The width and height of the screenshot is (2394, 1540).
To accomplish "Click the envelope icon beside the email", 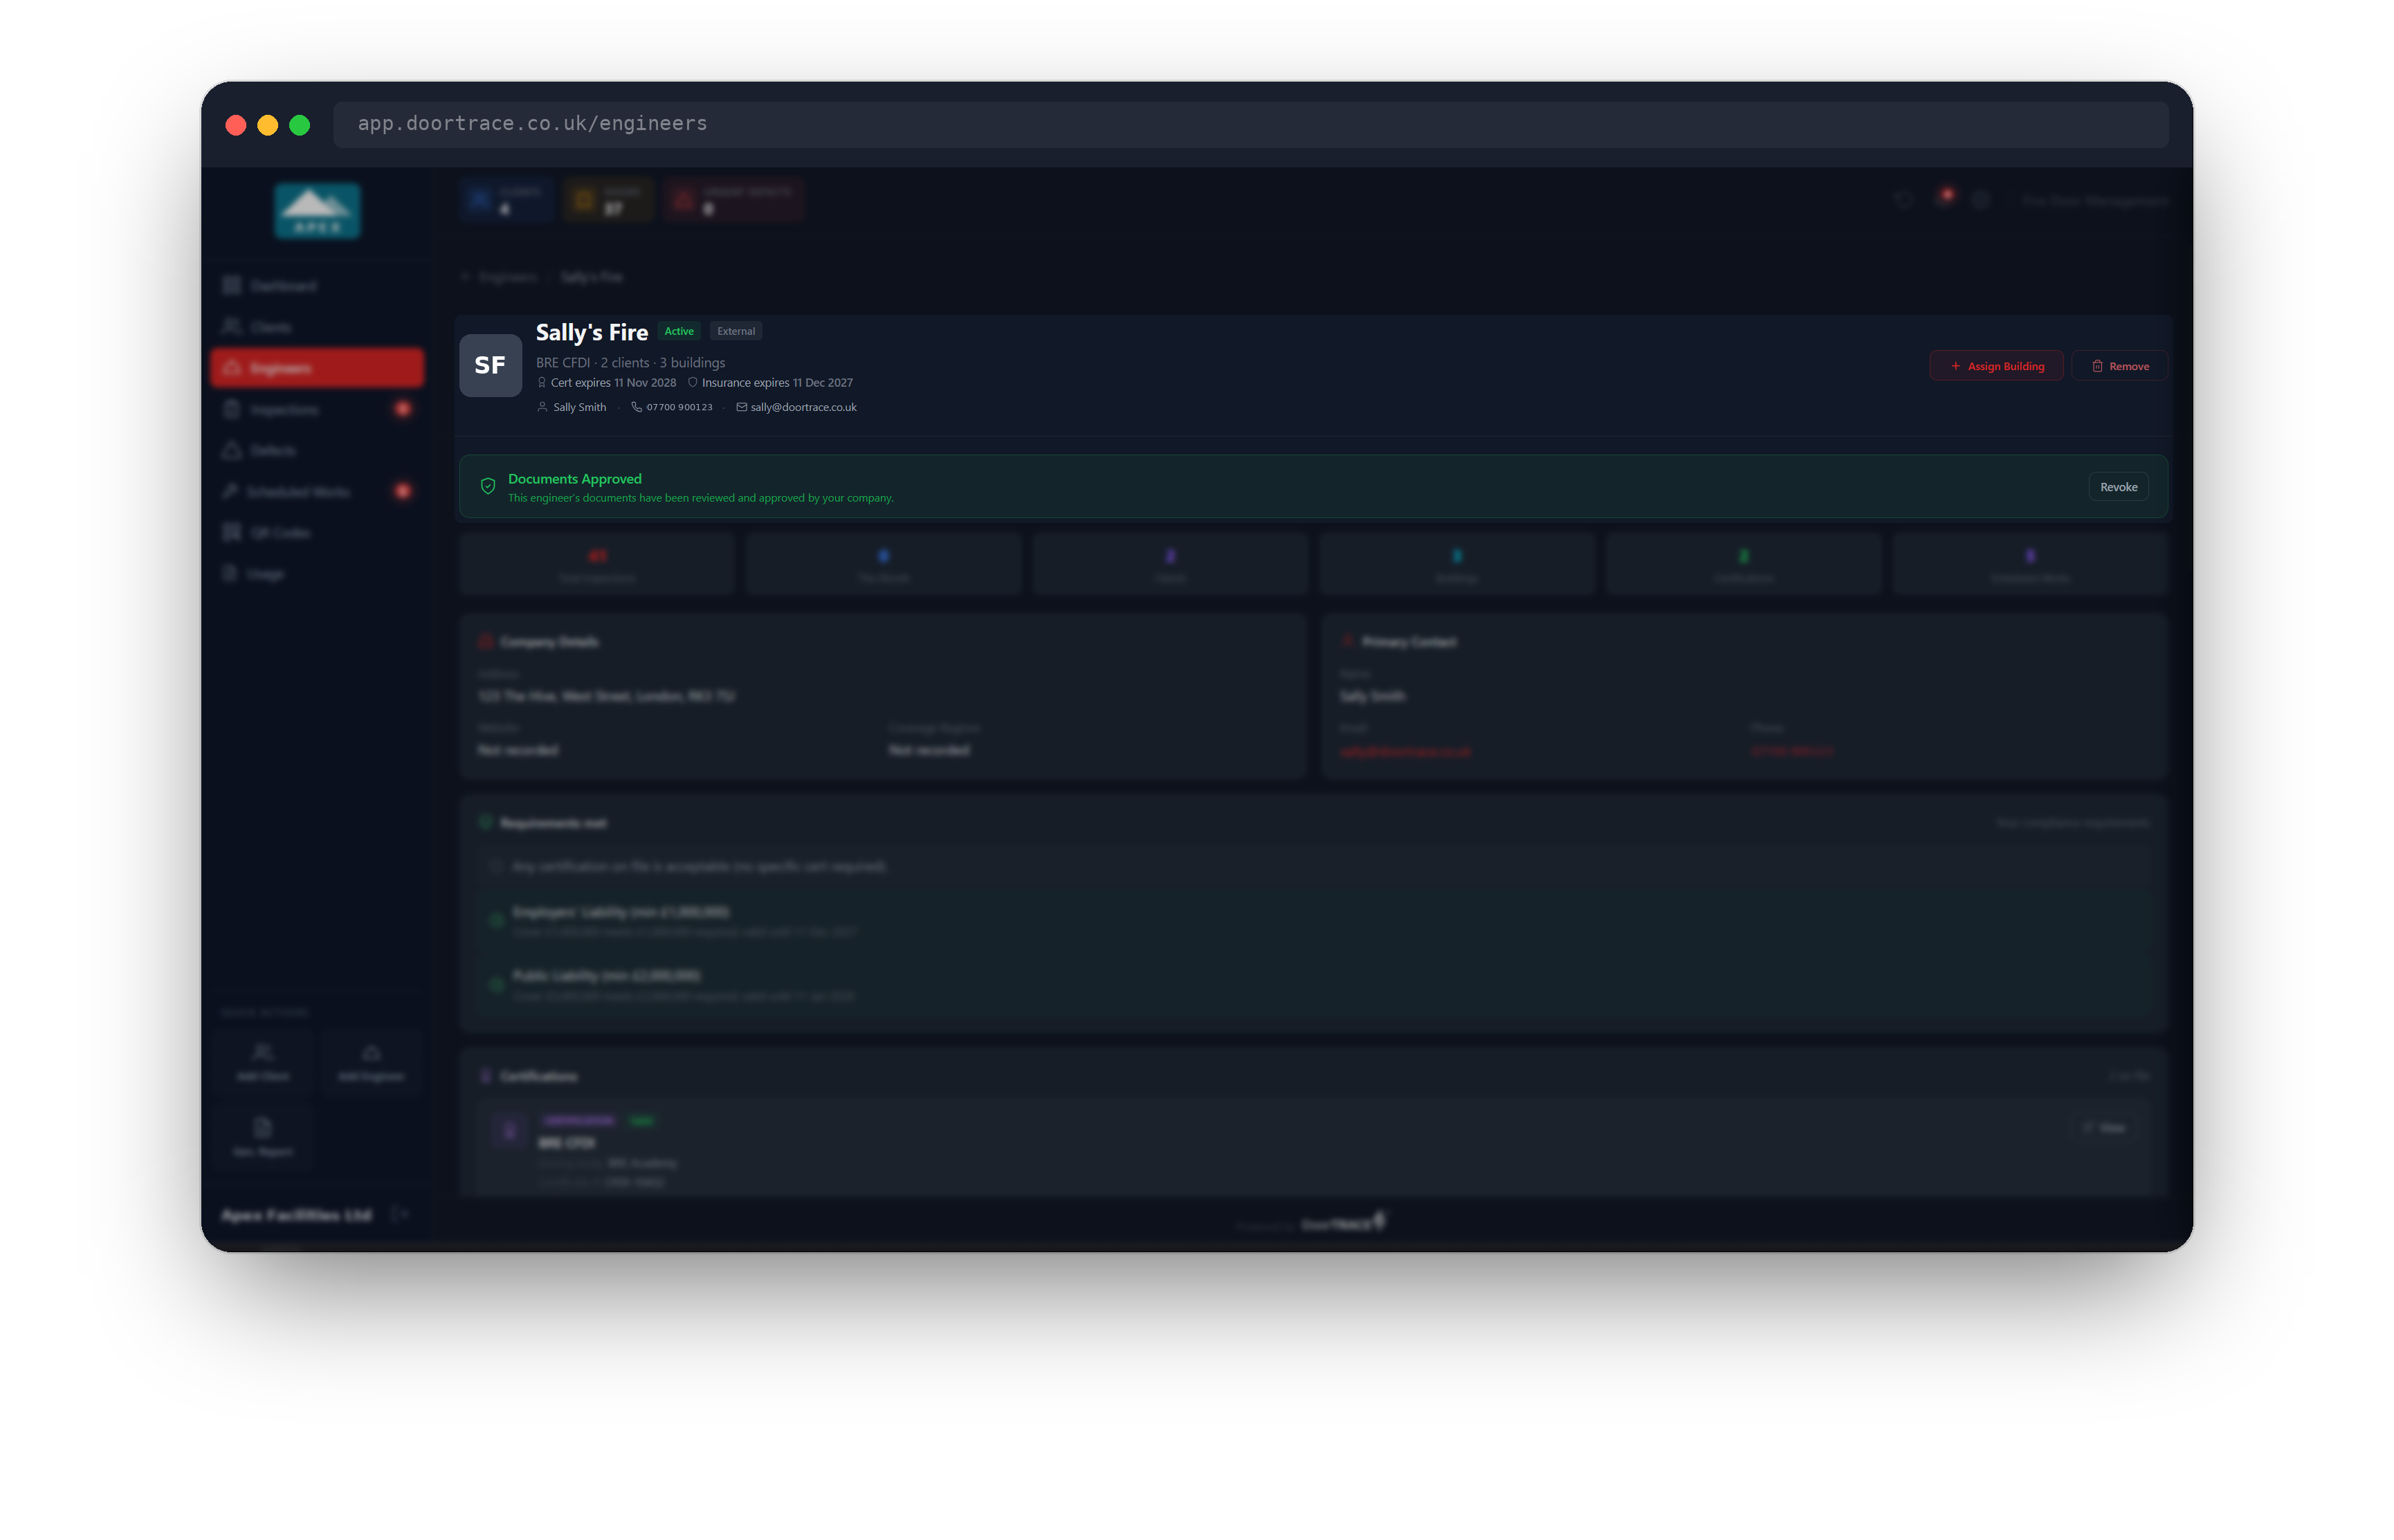I will pyautogui.click(x=741, y=407).
